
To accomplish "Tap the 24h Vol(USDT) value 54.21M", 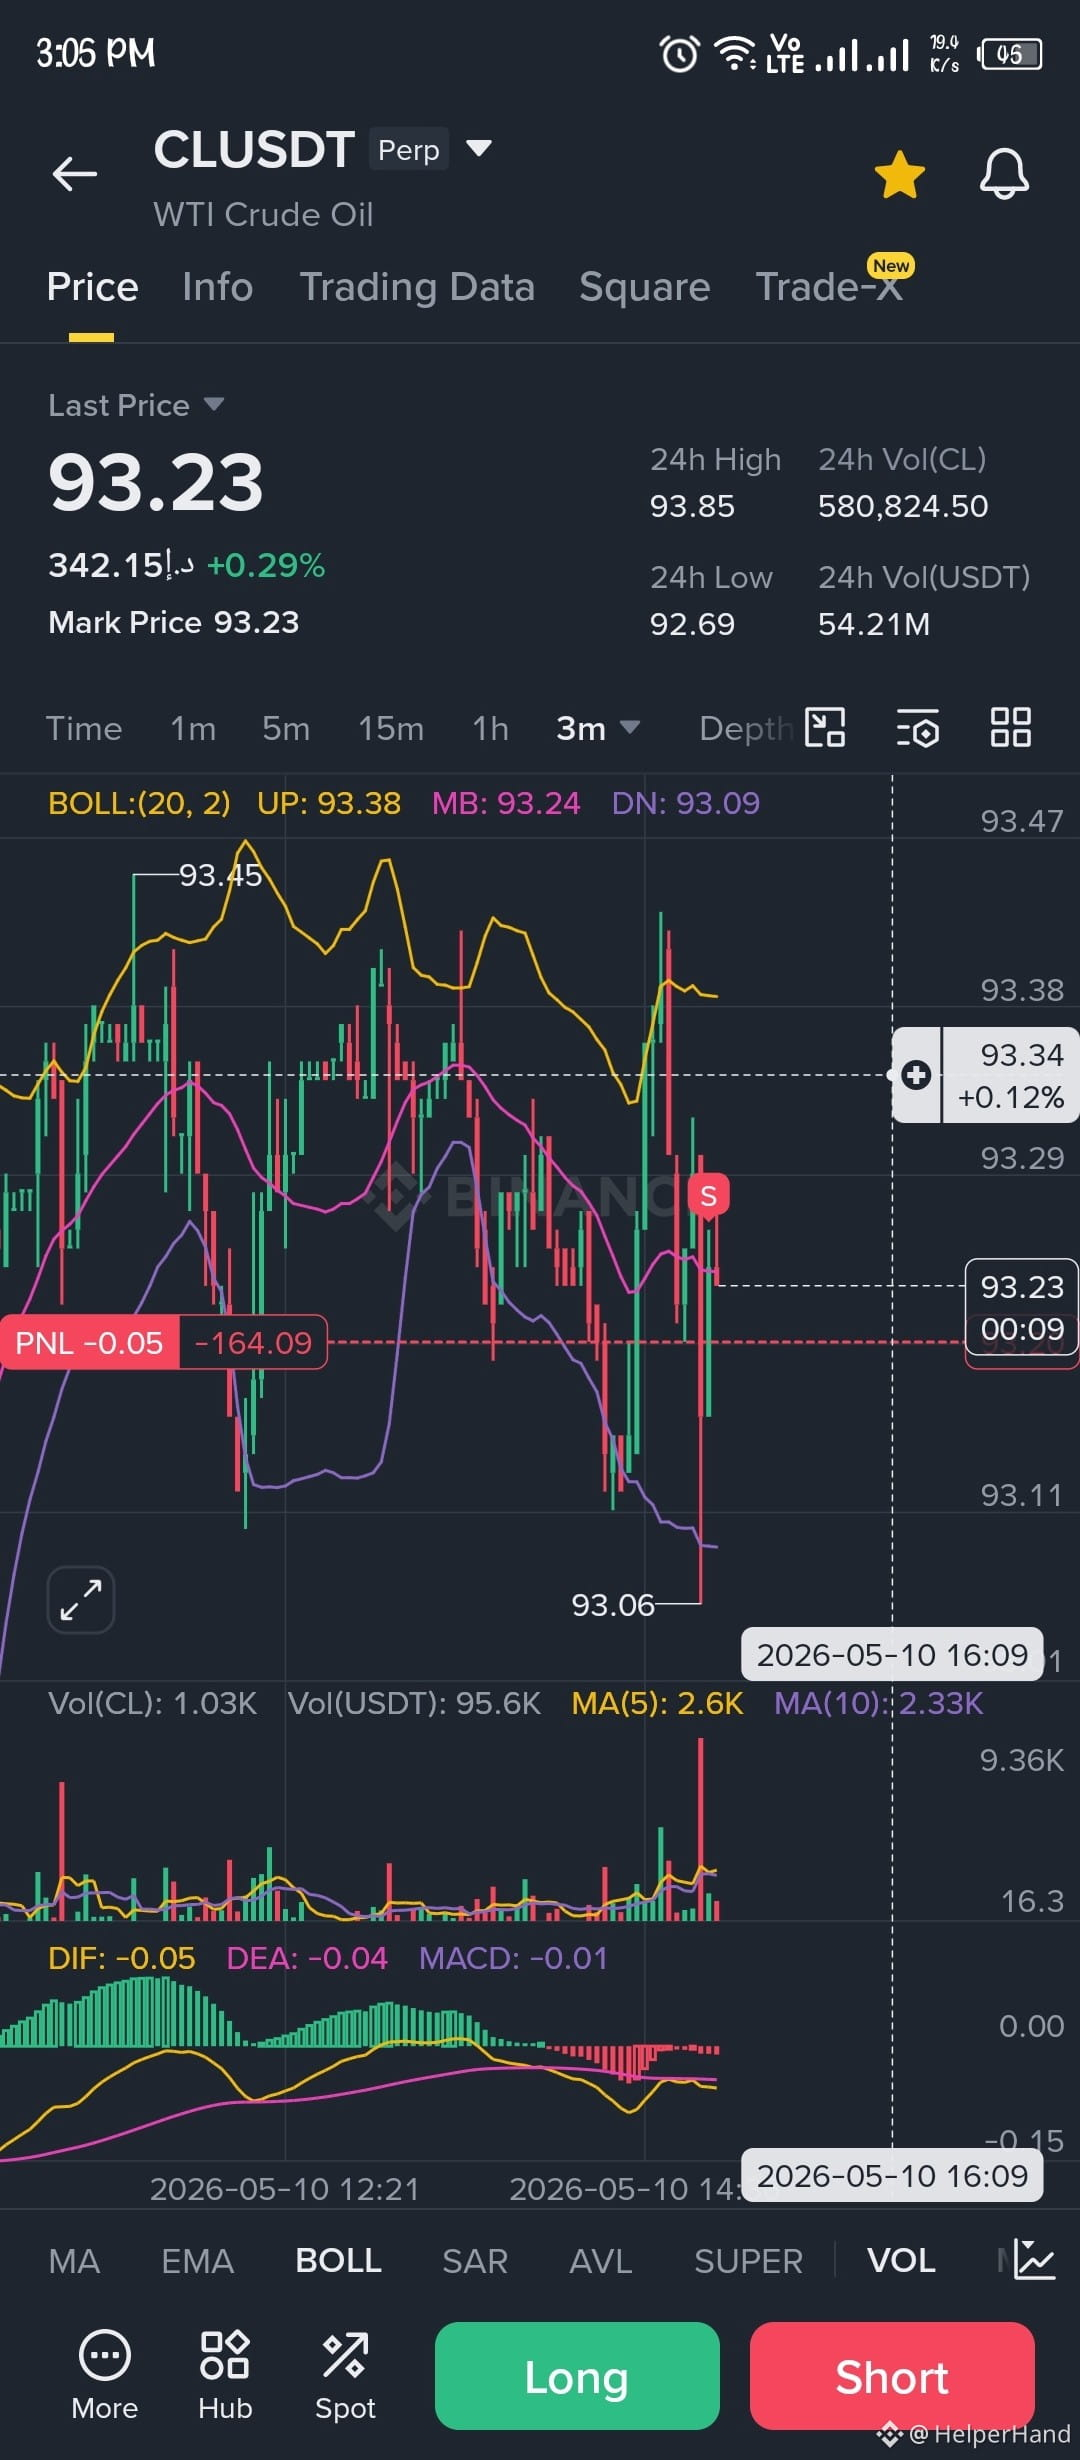I will tap(874, 624).
